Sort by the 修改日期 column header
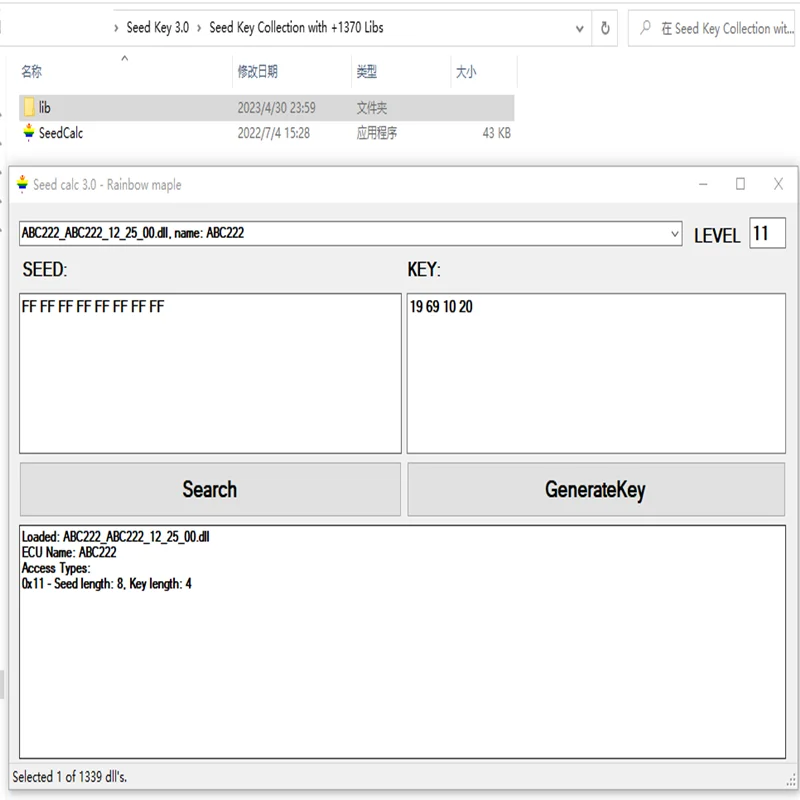 click(258, 71)
